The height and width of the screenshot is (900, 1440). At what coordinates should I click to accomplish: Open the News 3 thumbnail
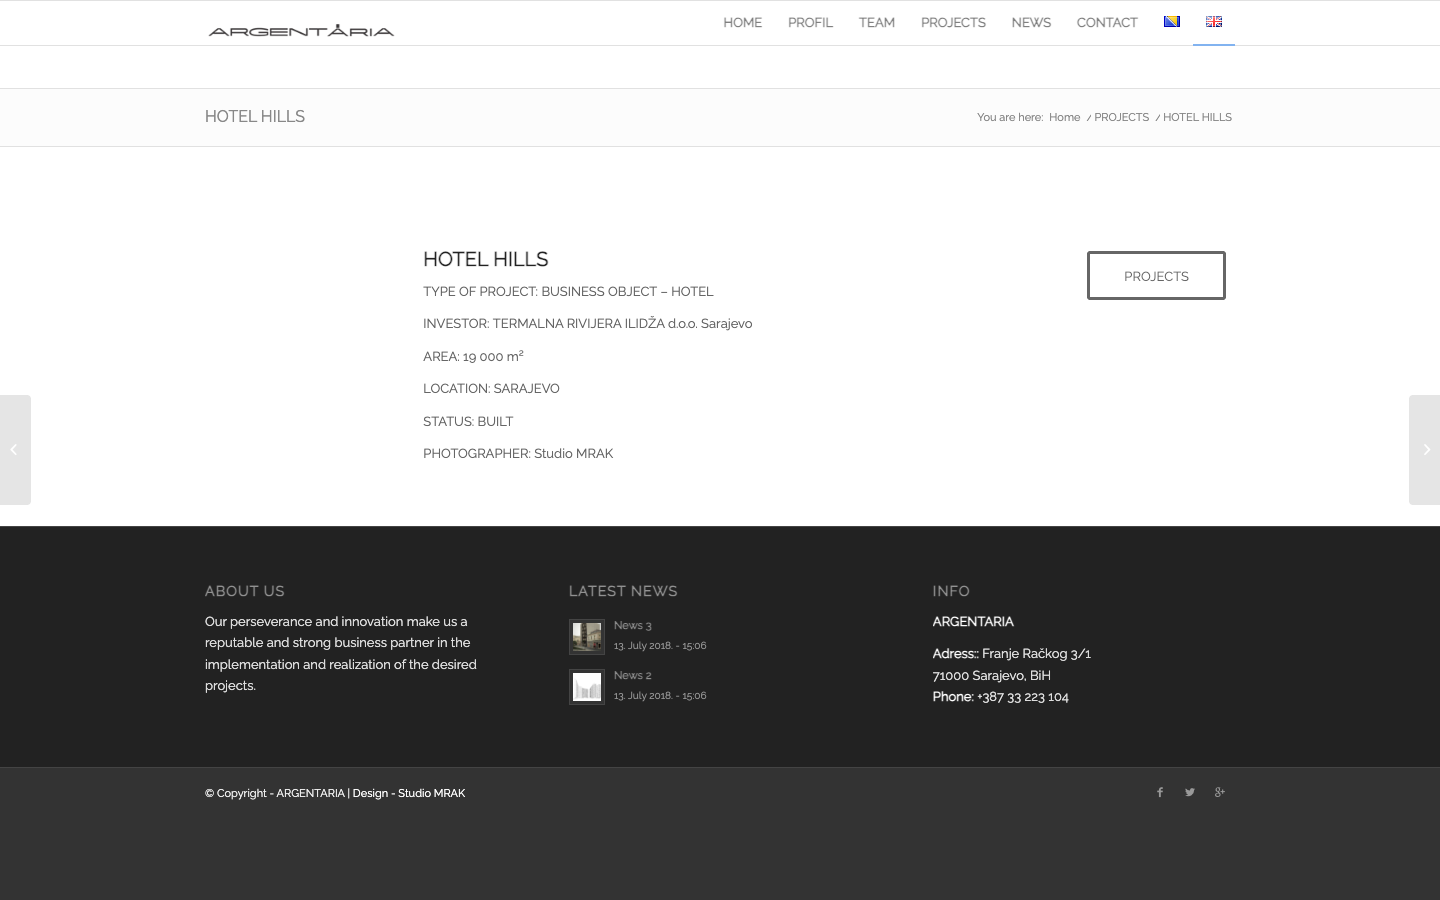click(587, 637)
